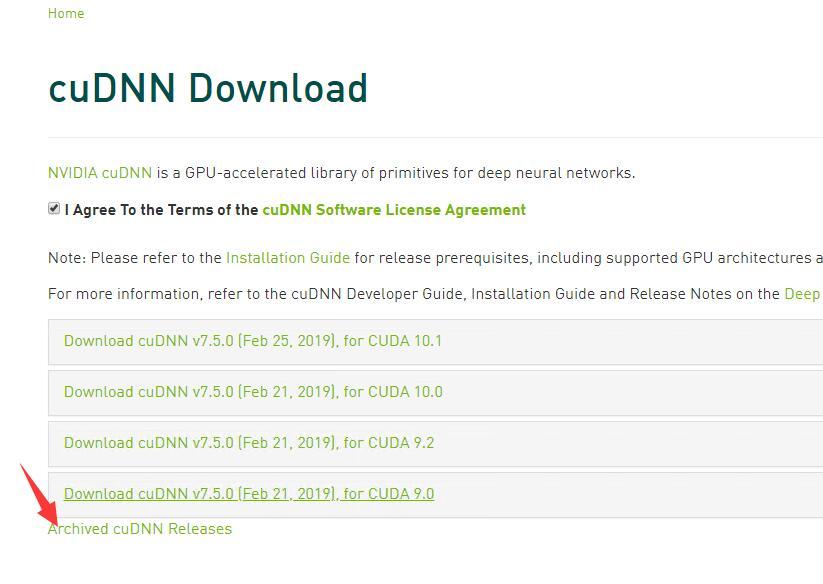Expand Download cuDNN v7.5.0 for CUDA 9.2
Viewport: 823px width, 584px height.
click(248, 443)
